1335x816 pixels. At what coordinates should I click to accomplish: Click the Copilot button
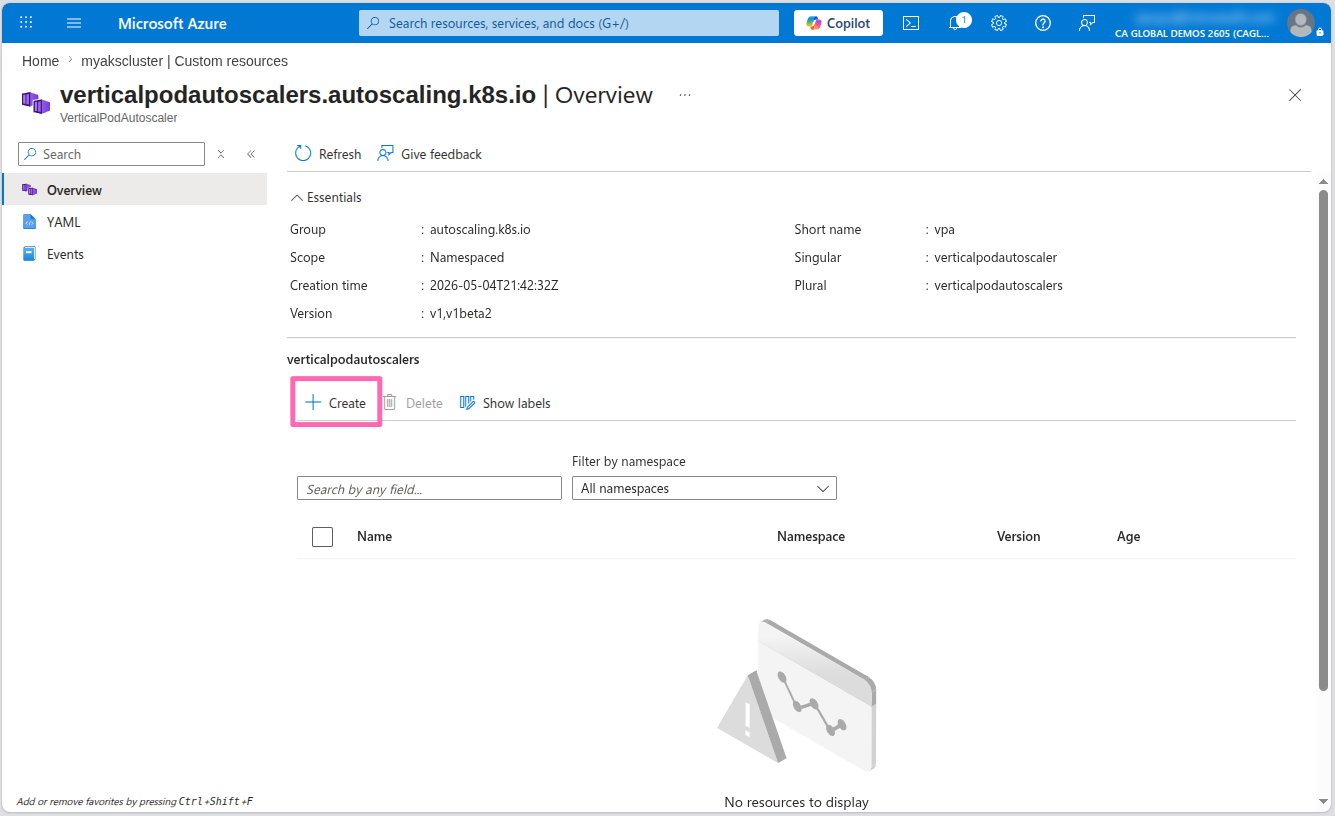(838, 23)
